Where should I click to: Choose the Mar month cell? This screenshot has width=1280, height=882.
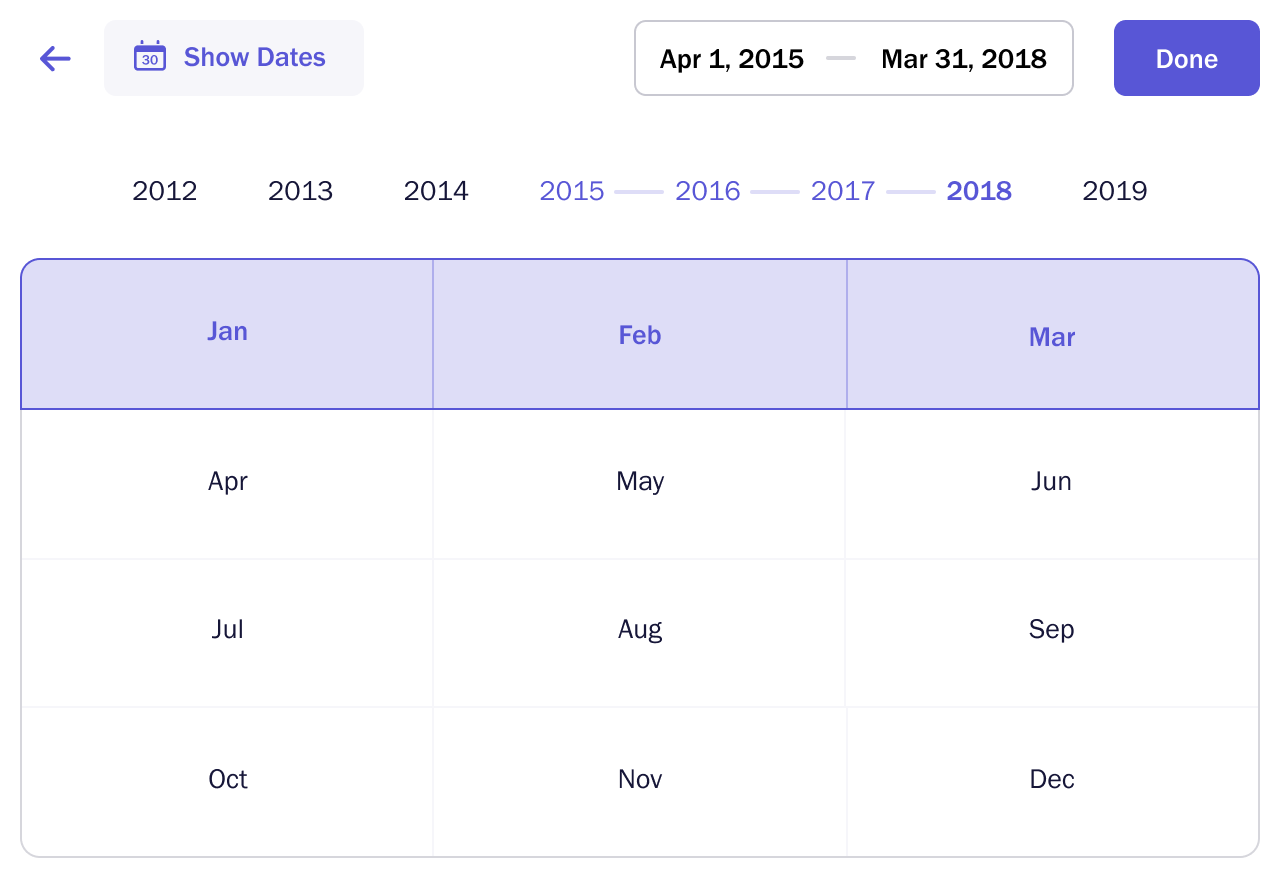(1052, 336)
